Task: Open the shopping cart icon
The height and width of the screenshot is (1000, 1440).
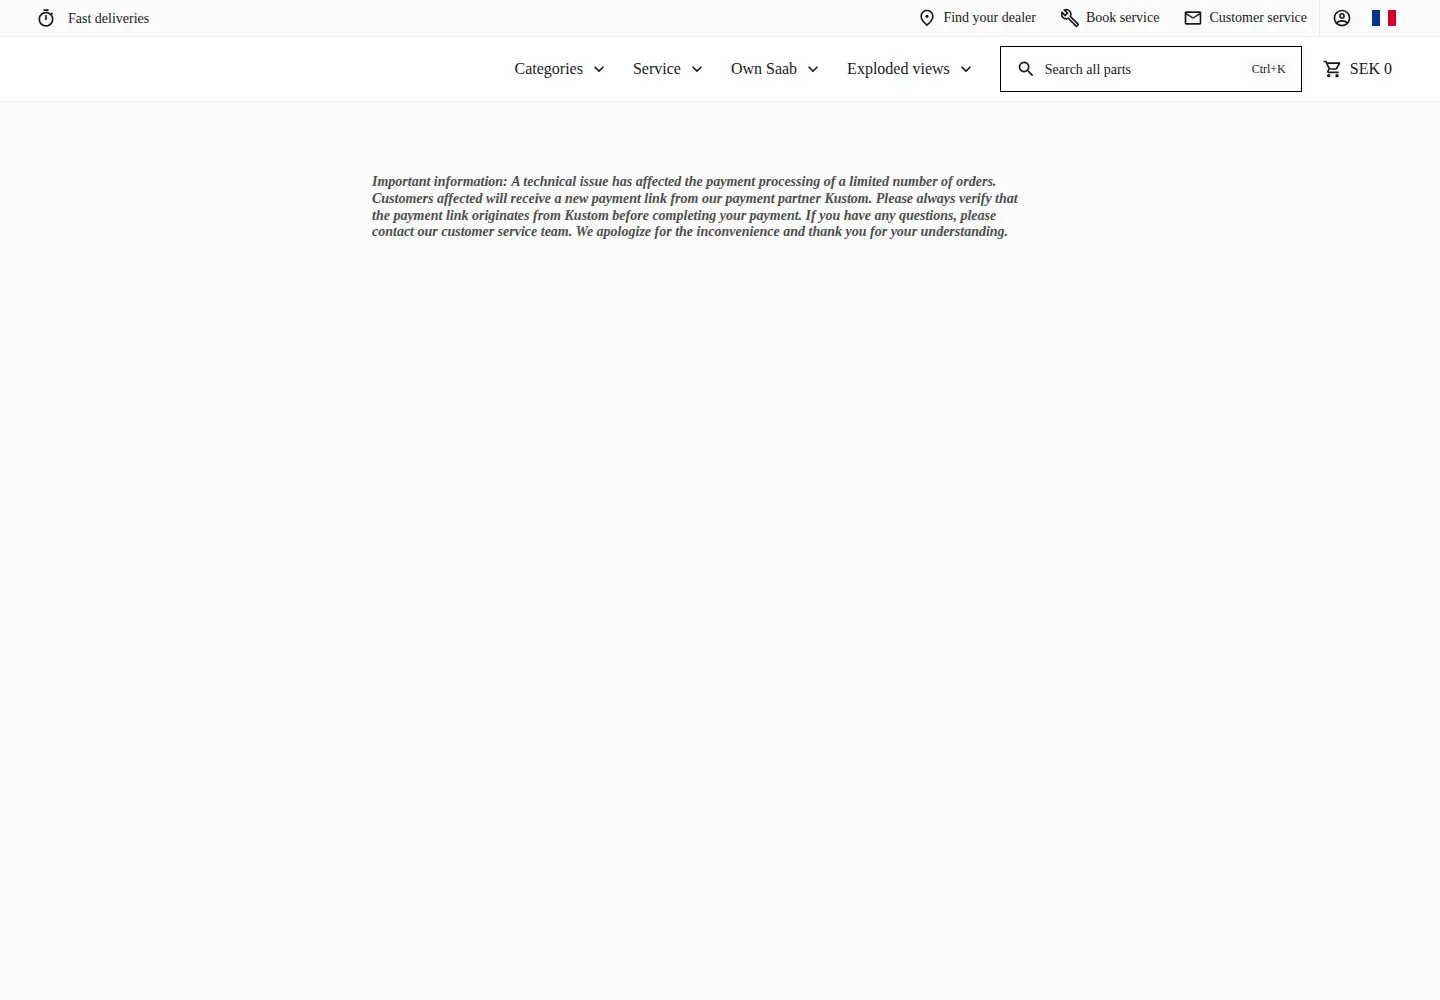Action: point(1332,69)
